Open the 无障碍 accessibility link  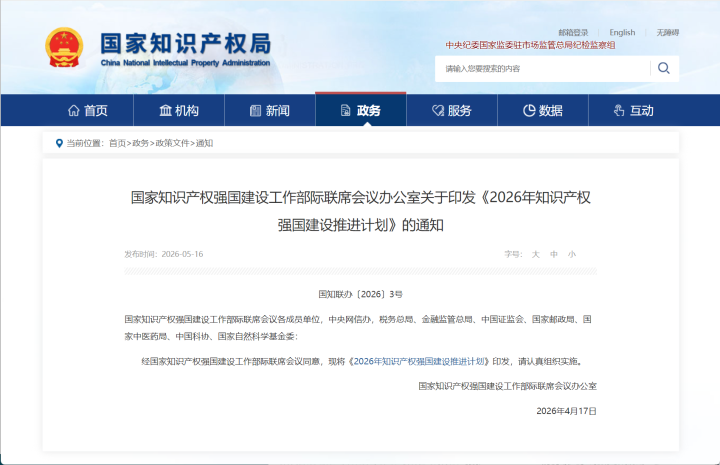pyautogui.click(x=668, y=33)
